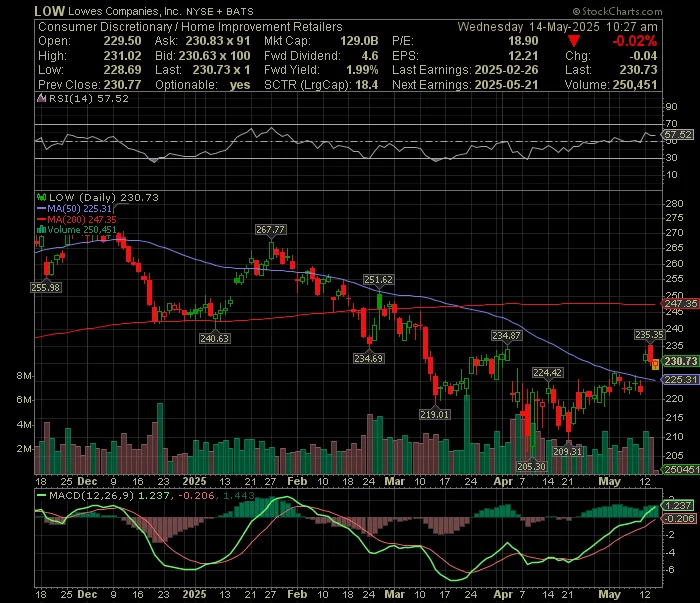Click the 234.69 price low label

tap(368, 358)
